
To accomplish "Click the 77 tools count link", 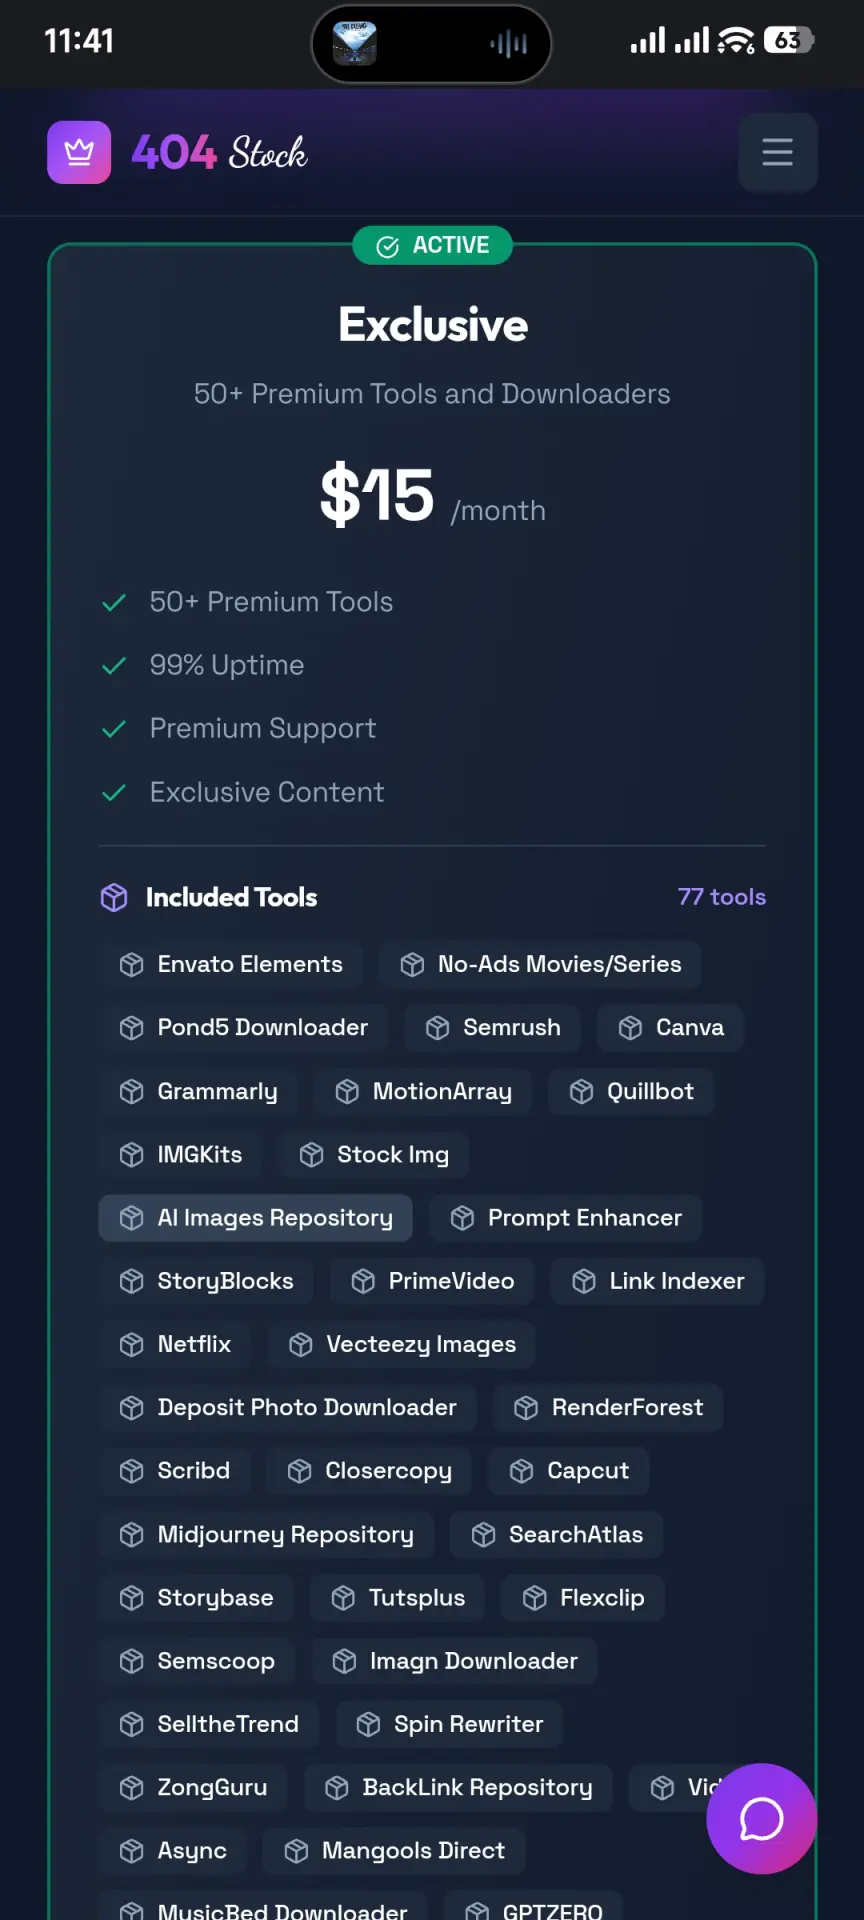I will (x=722, y=897).
